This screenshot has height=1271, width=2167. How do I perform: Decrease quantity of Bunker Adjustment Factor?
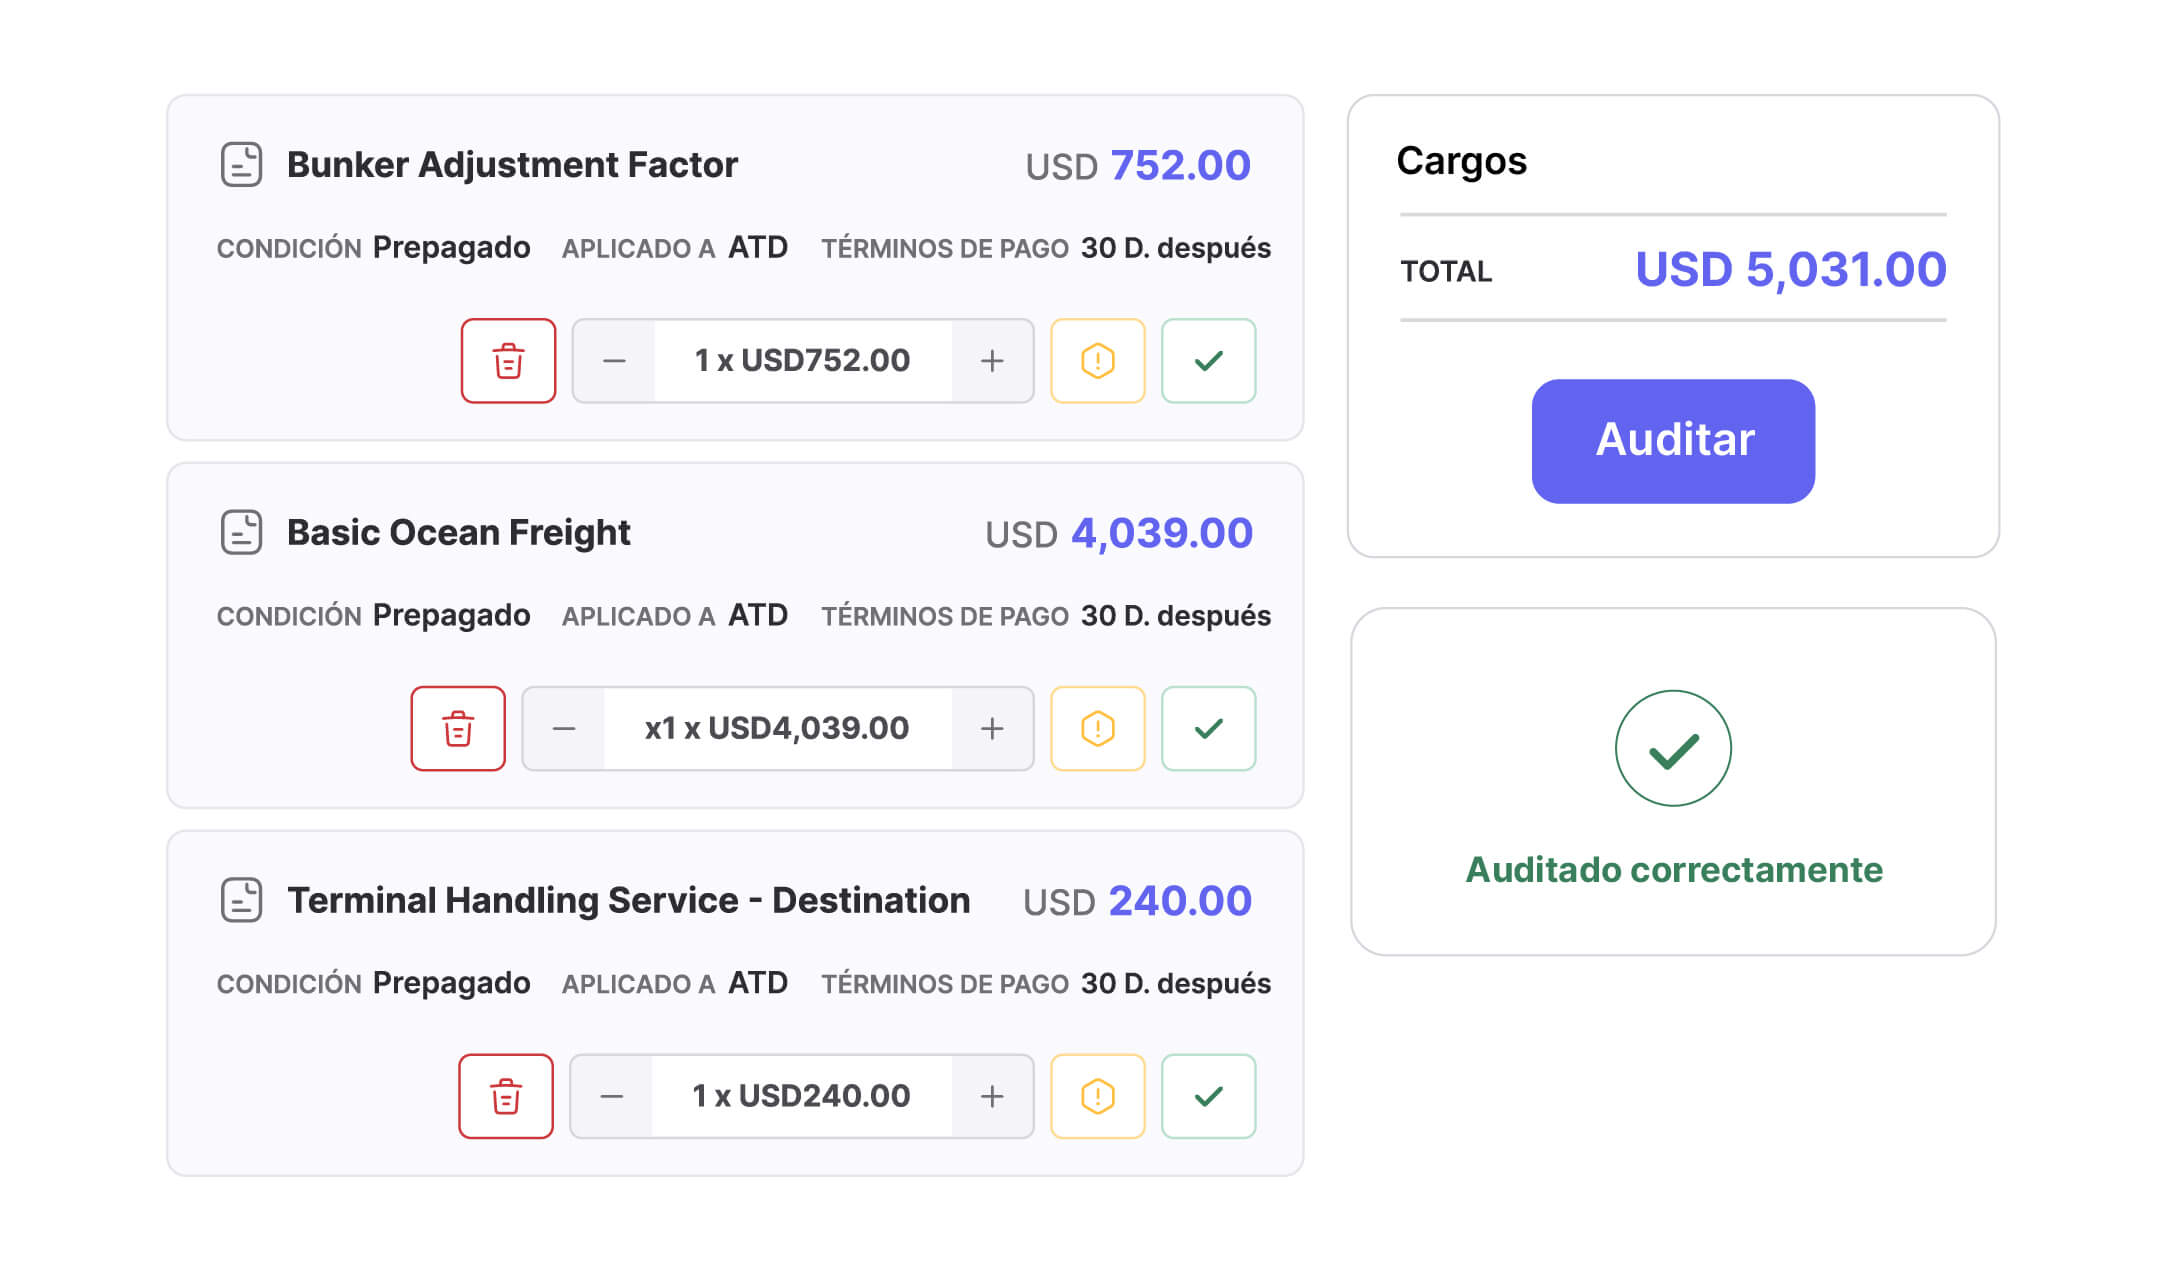614,361
